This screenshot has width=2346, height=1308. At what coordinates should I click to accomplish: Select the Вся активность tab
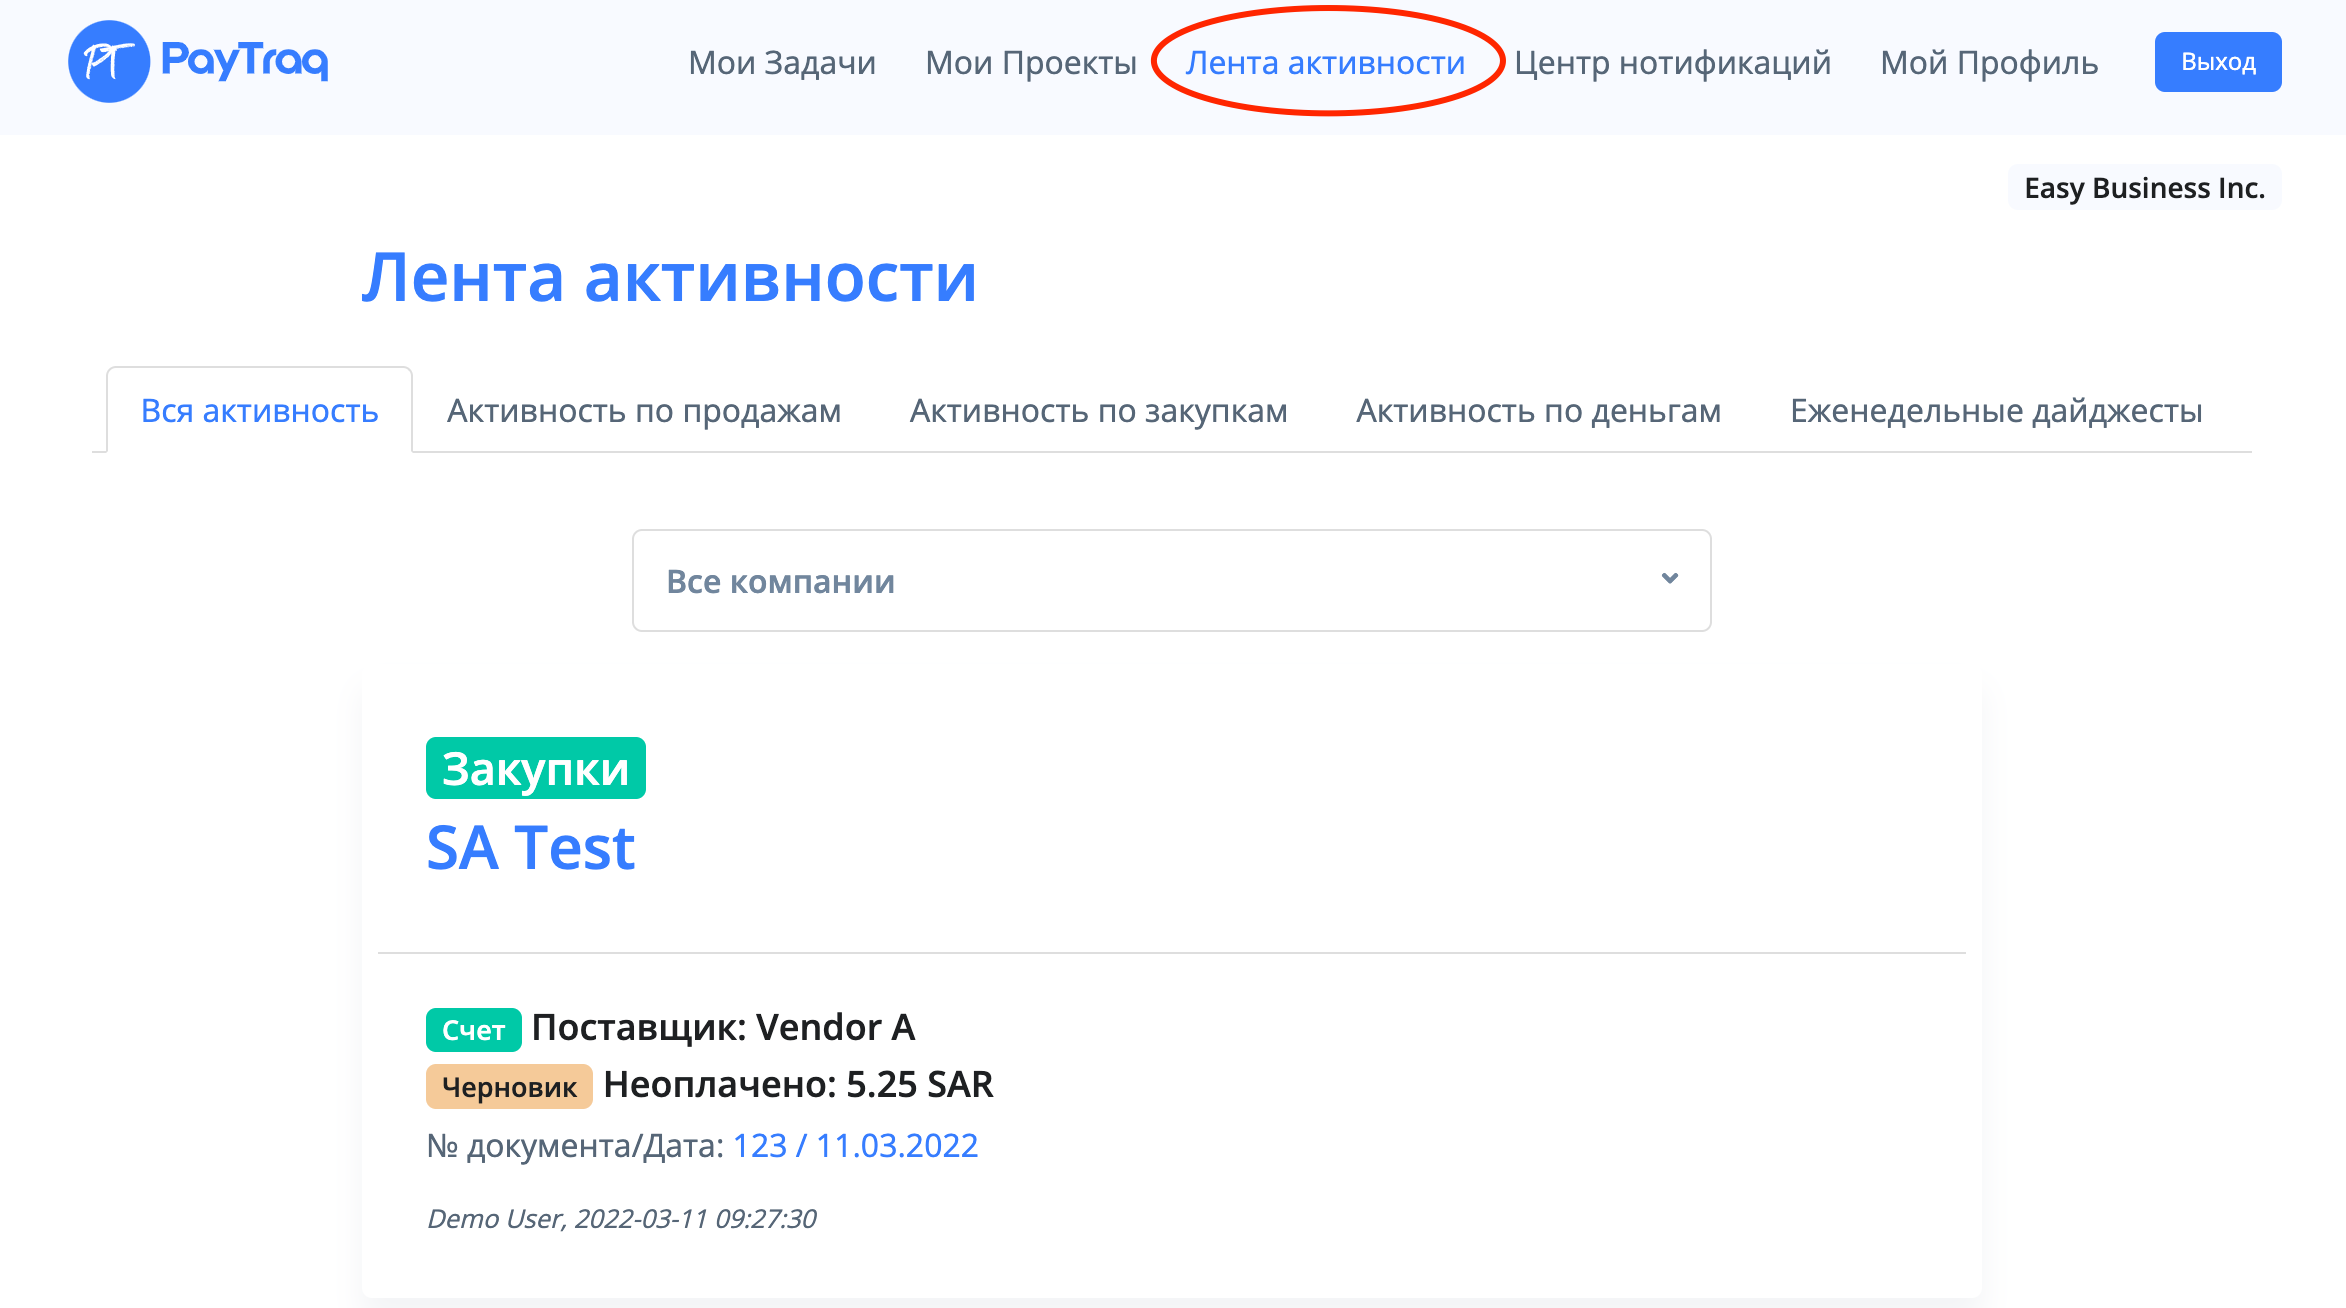(x=260, y=411)
